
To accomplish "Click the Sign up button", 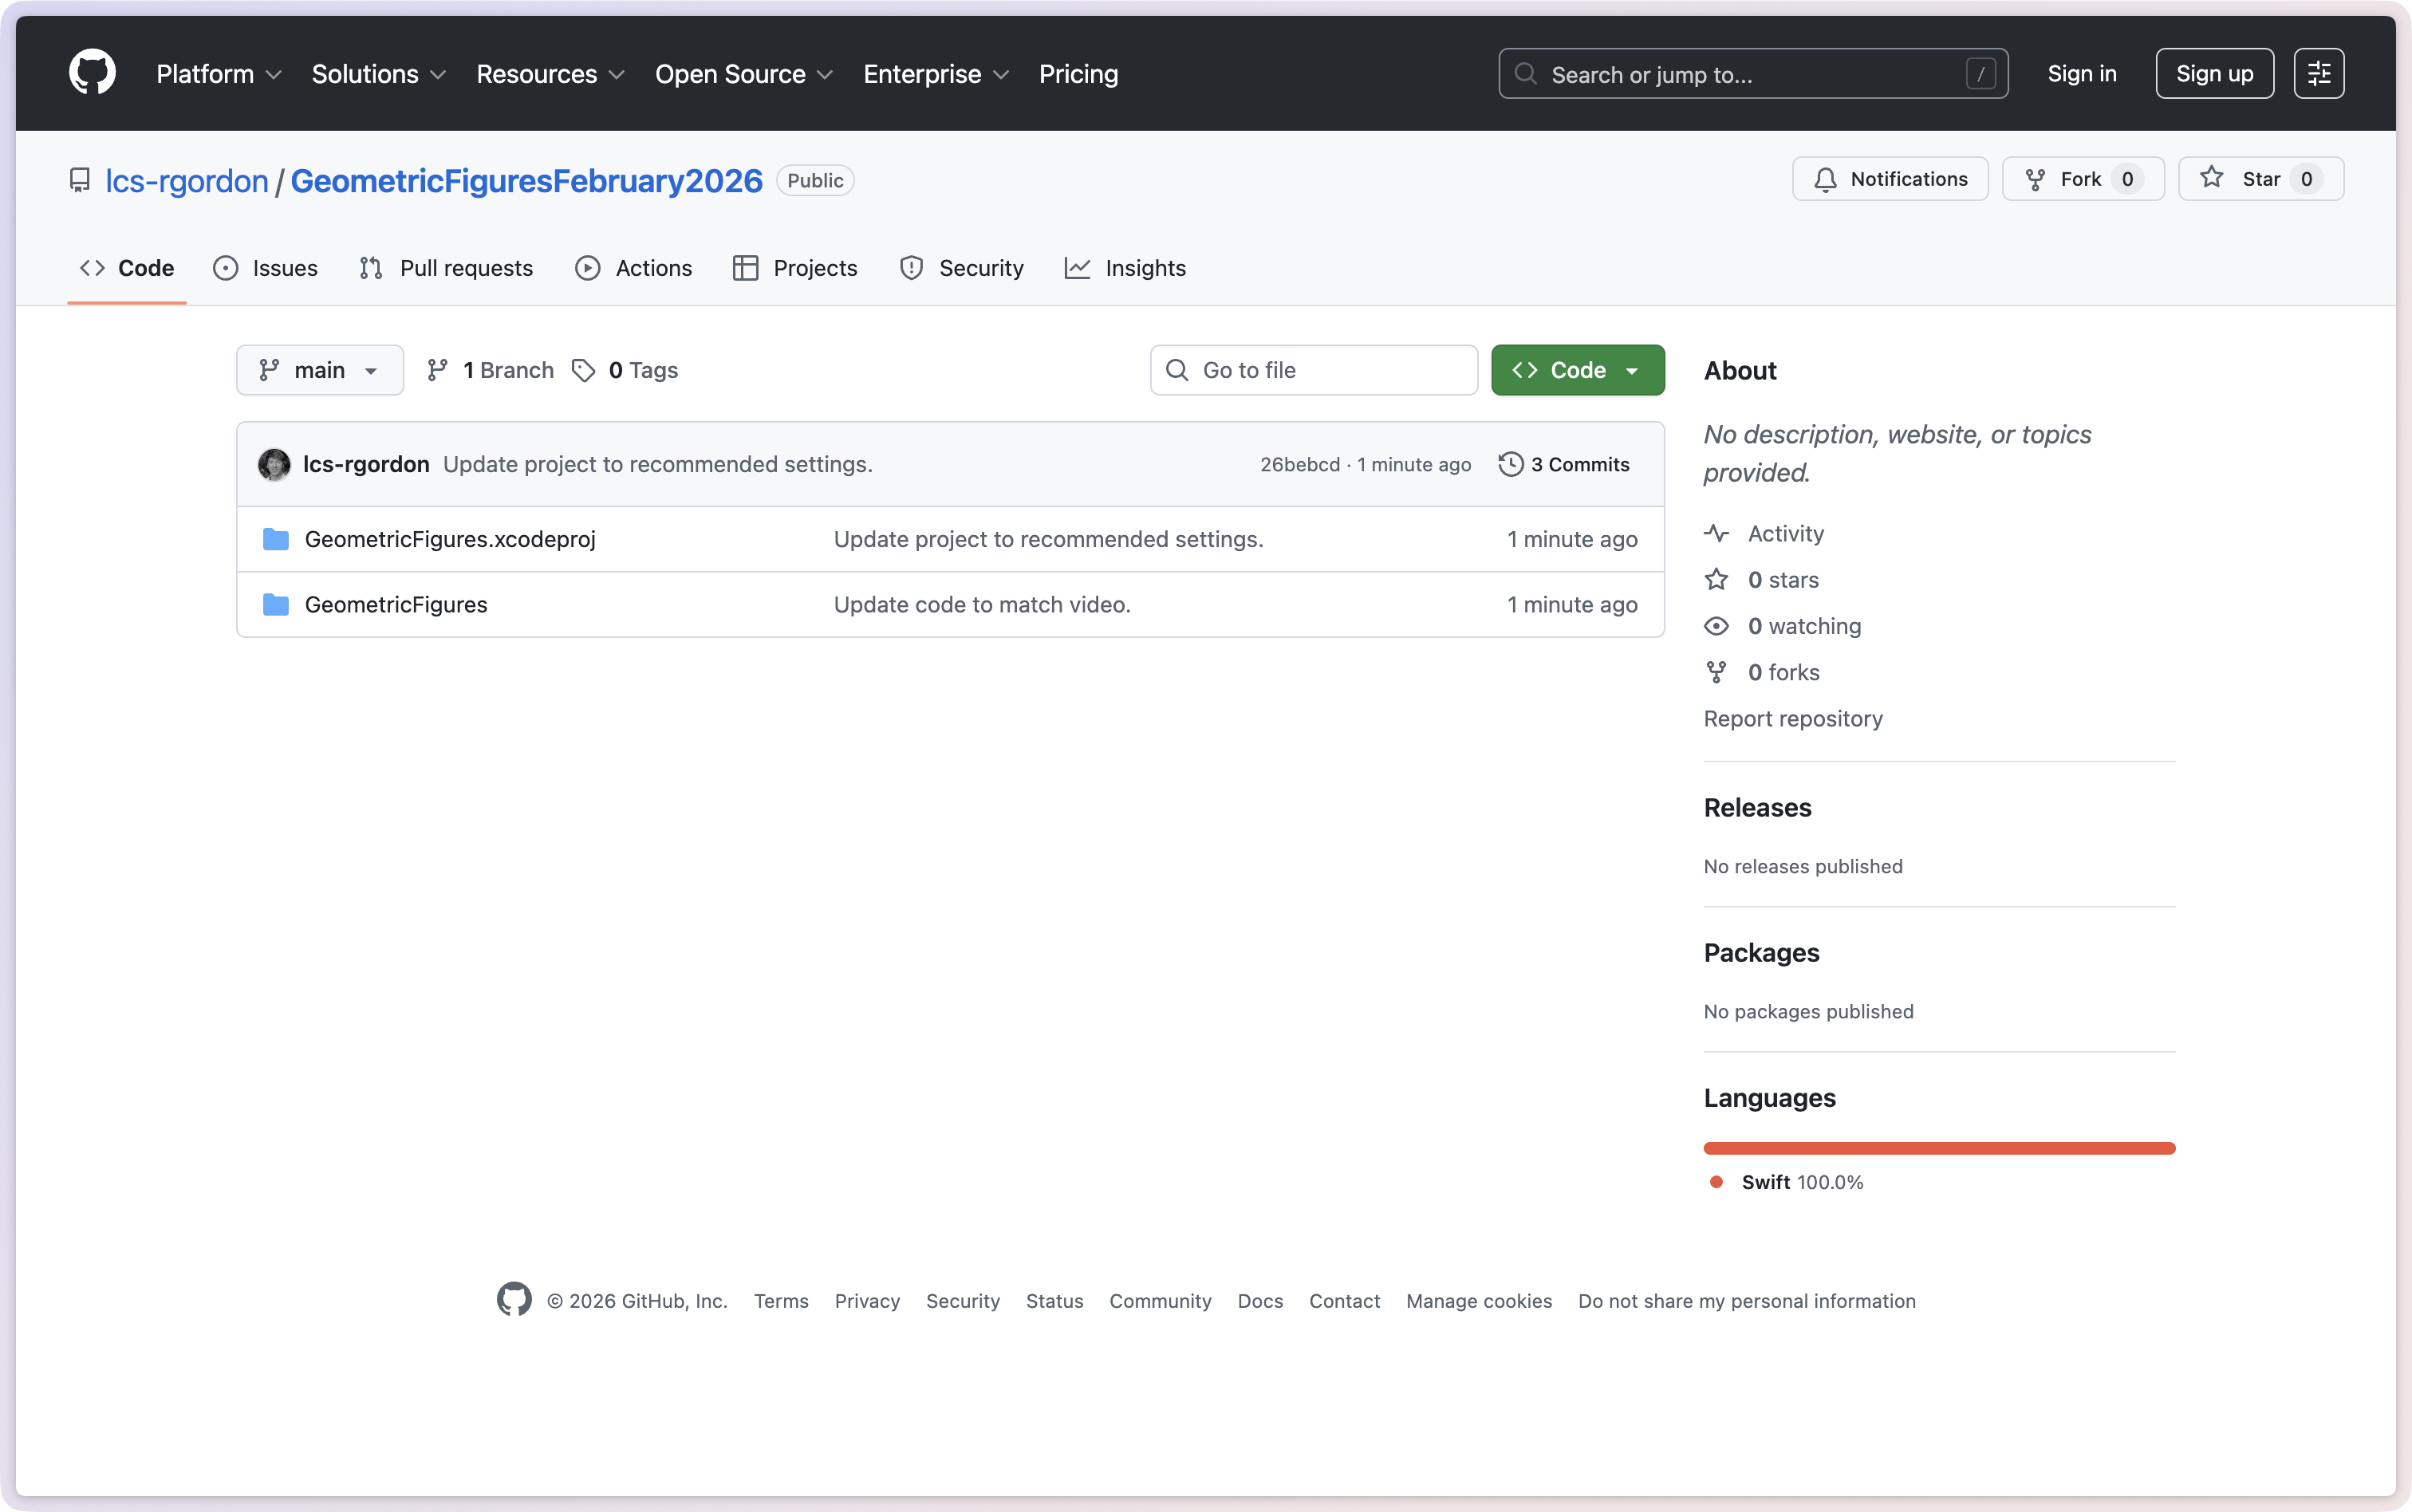I will (2214, 74).
